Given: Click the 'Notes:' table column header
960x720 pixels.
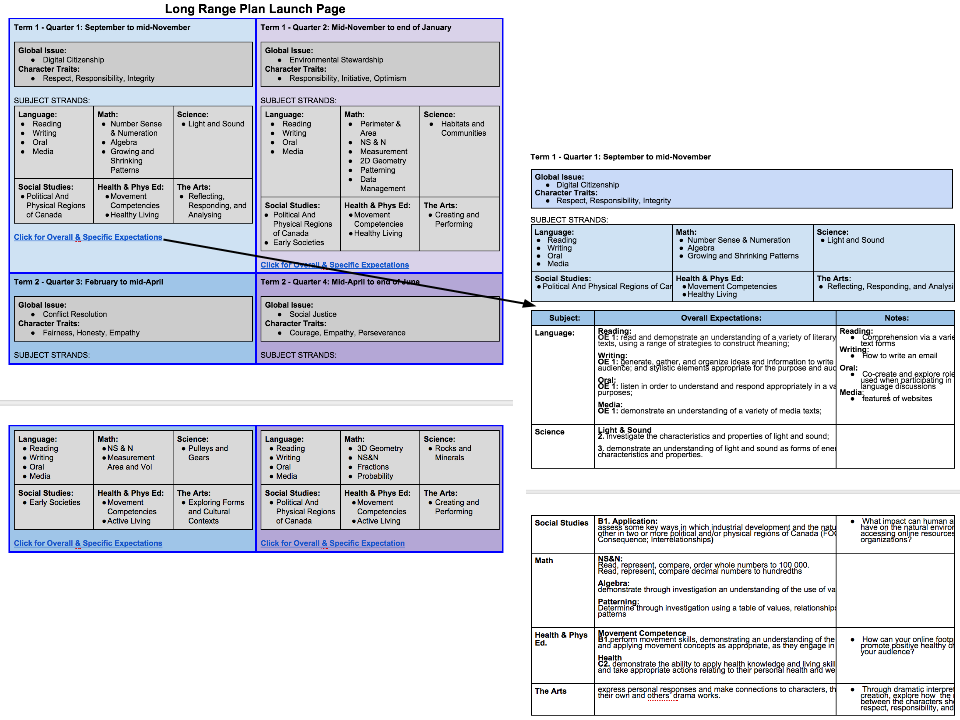Looking at the screenshot, I should click(896, 318).
